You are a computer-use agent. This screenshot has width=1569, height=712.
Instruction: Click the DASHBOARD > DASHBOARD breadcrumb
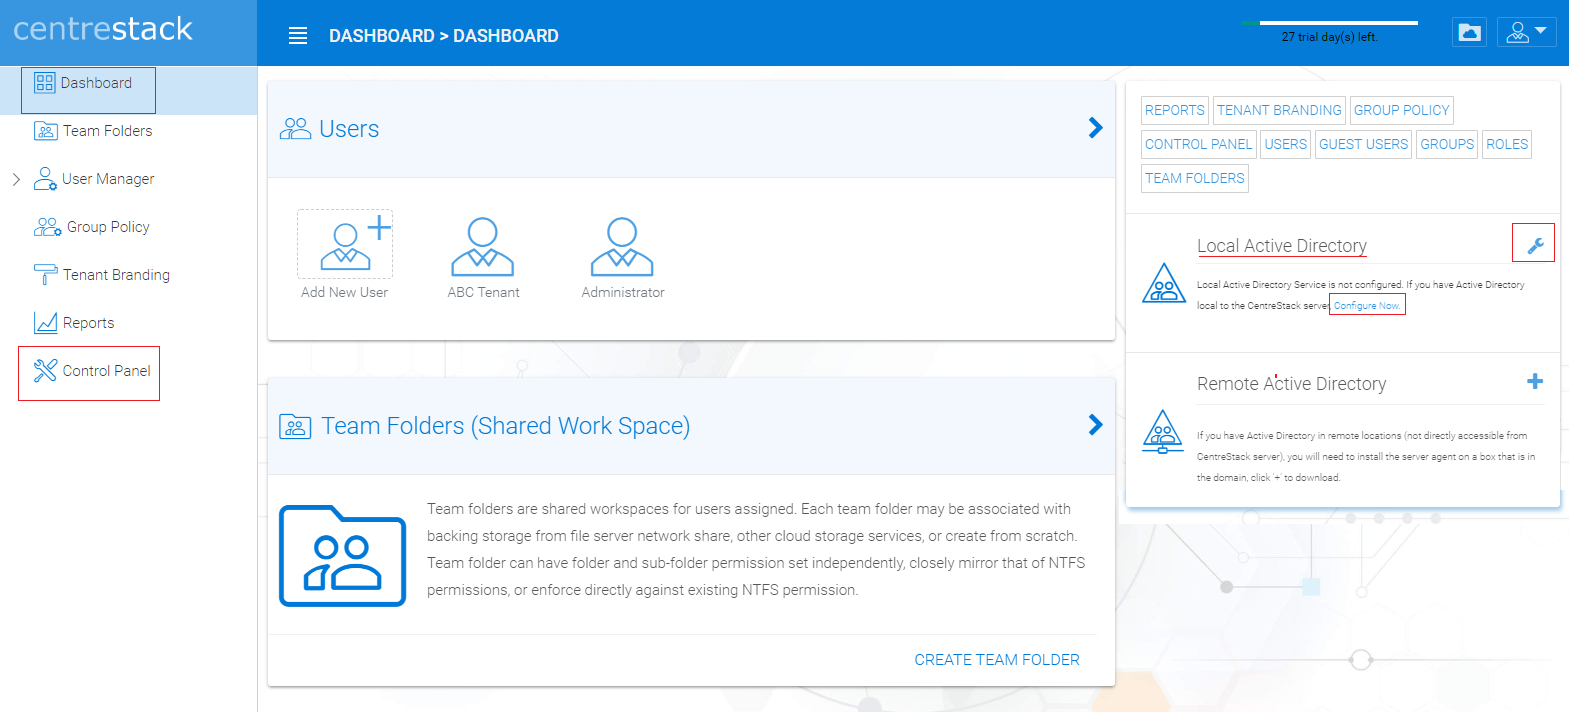(444, 36)
